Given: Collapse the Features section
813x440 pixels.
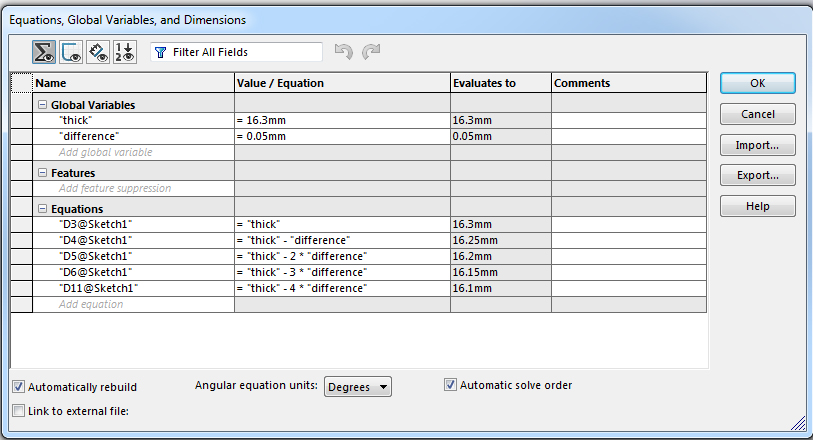Looking at the screenshot, I should 42,173.
